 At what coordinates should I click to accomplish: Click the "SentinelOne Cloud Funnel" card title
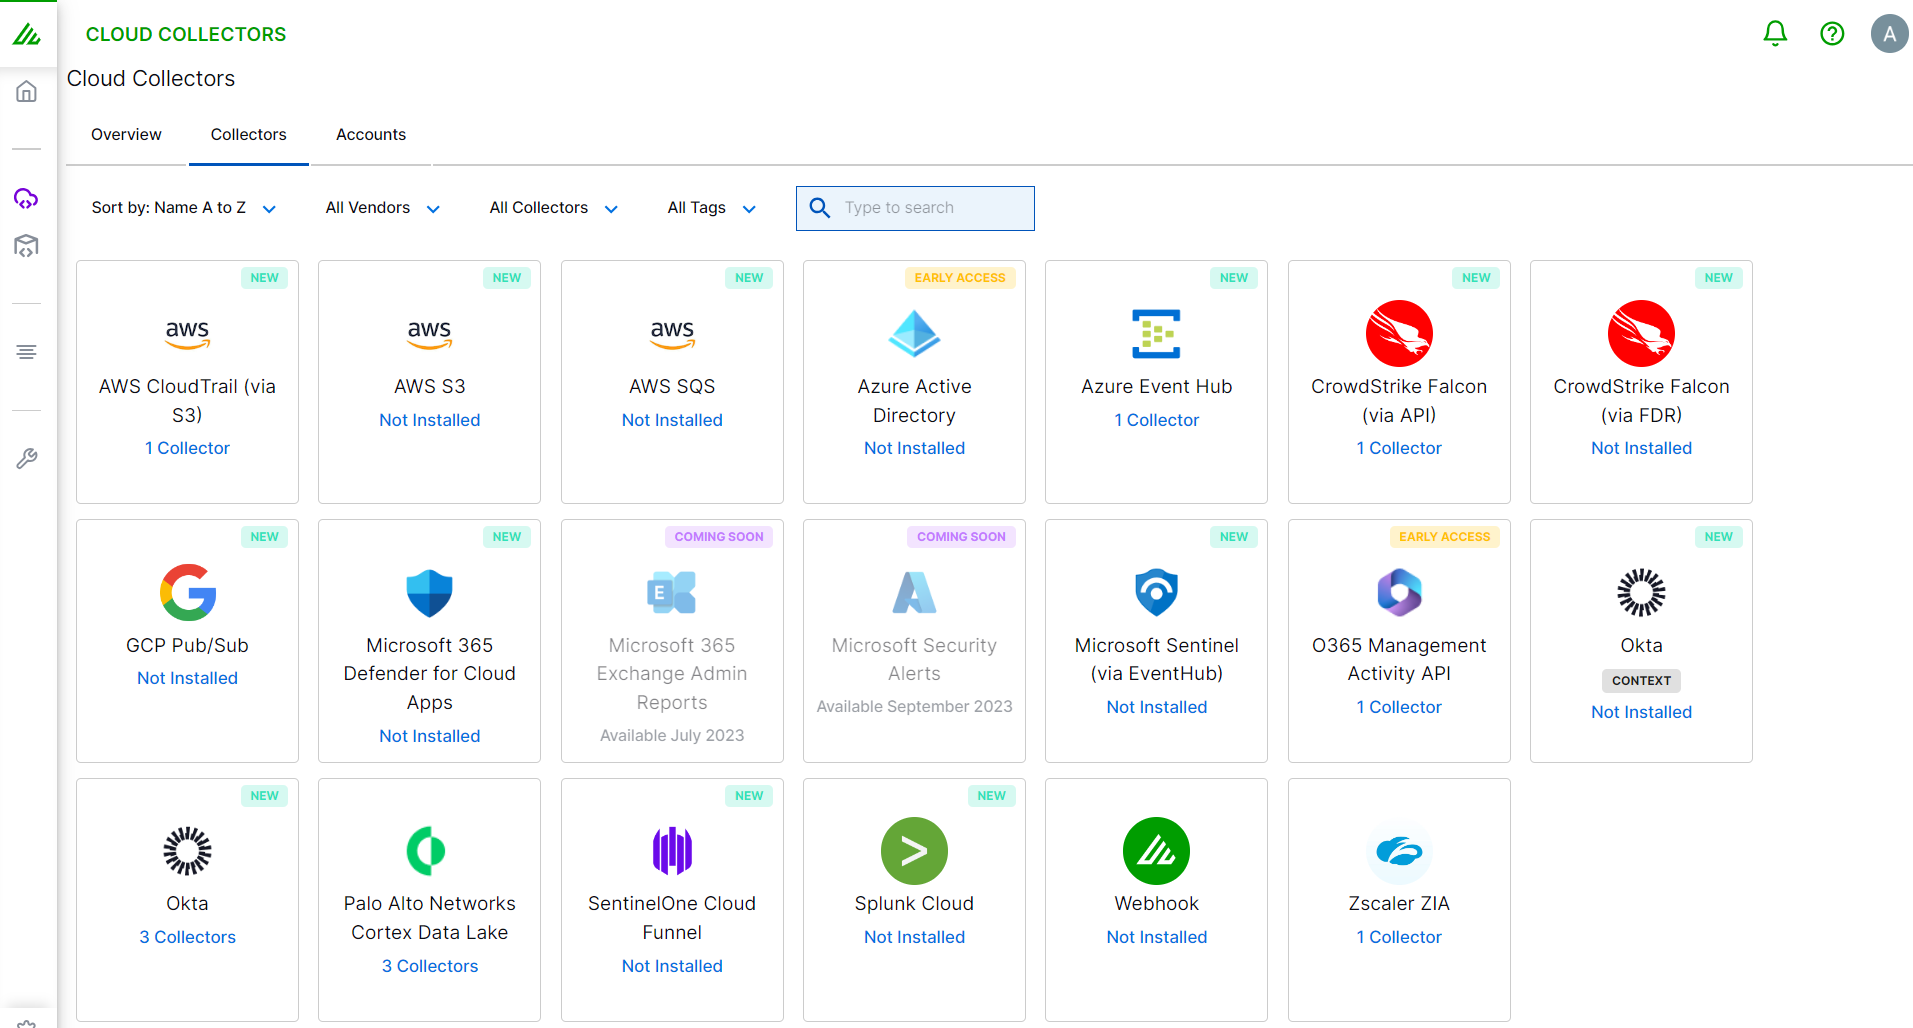point(672,918)
